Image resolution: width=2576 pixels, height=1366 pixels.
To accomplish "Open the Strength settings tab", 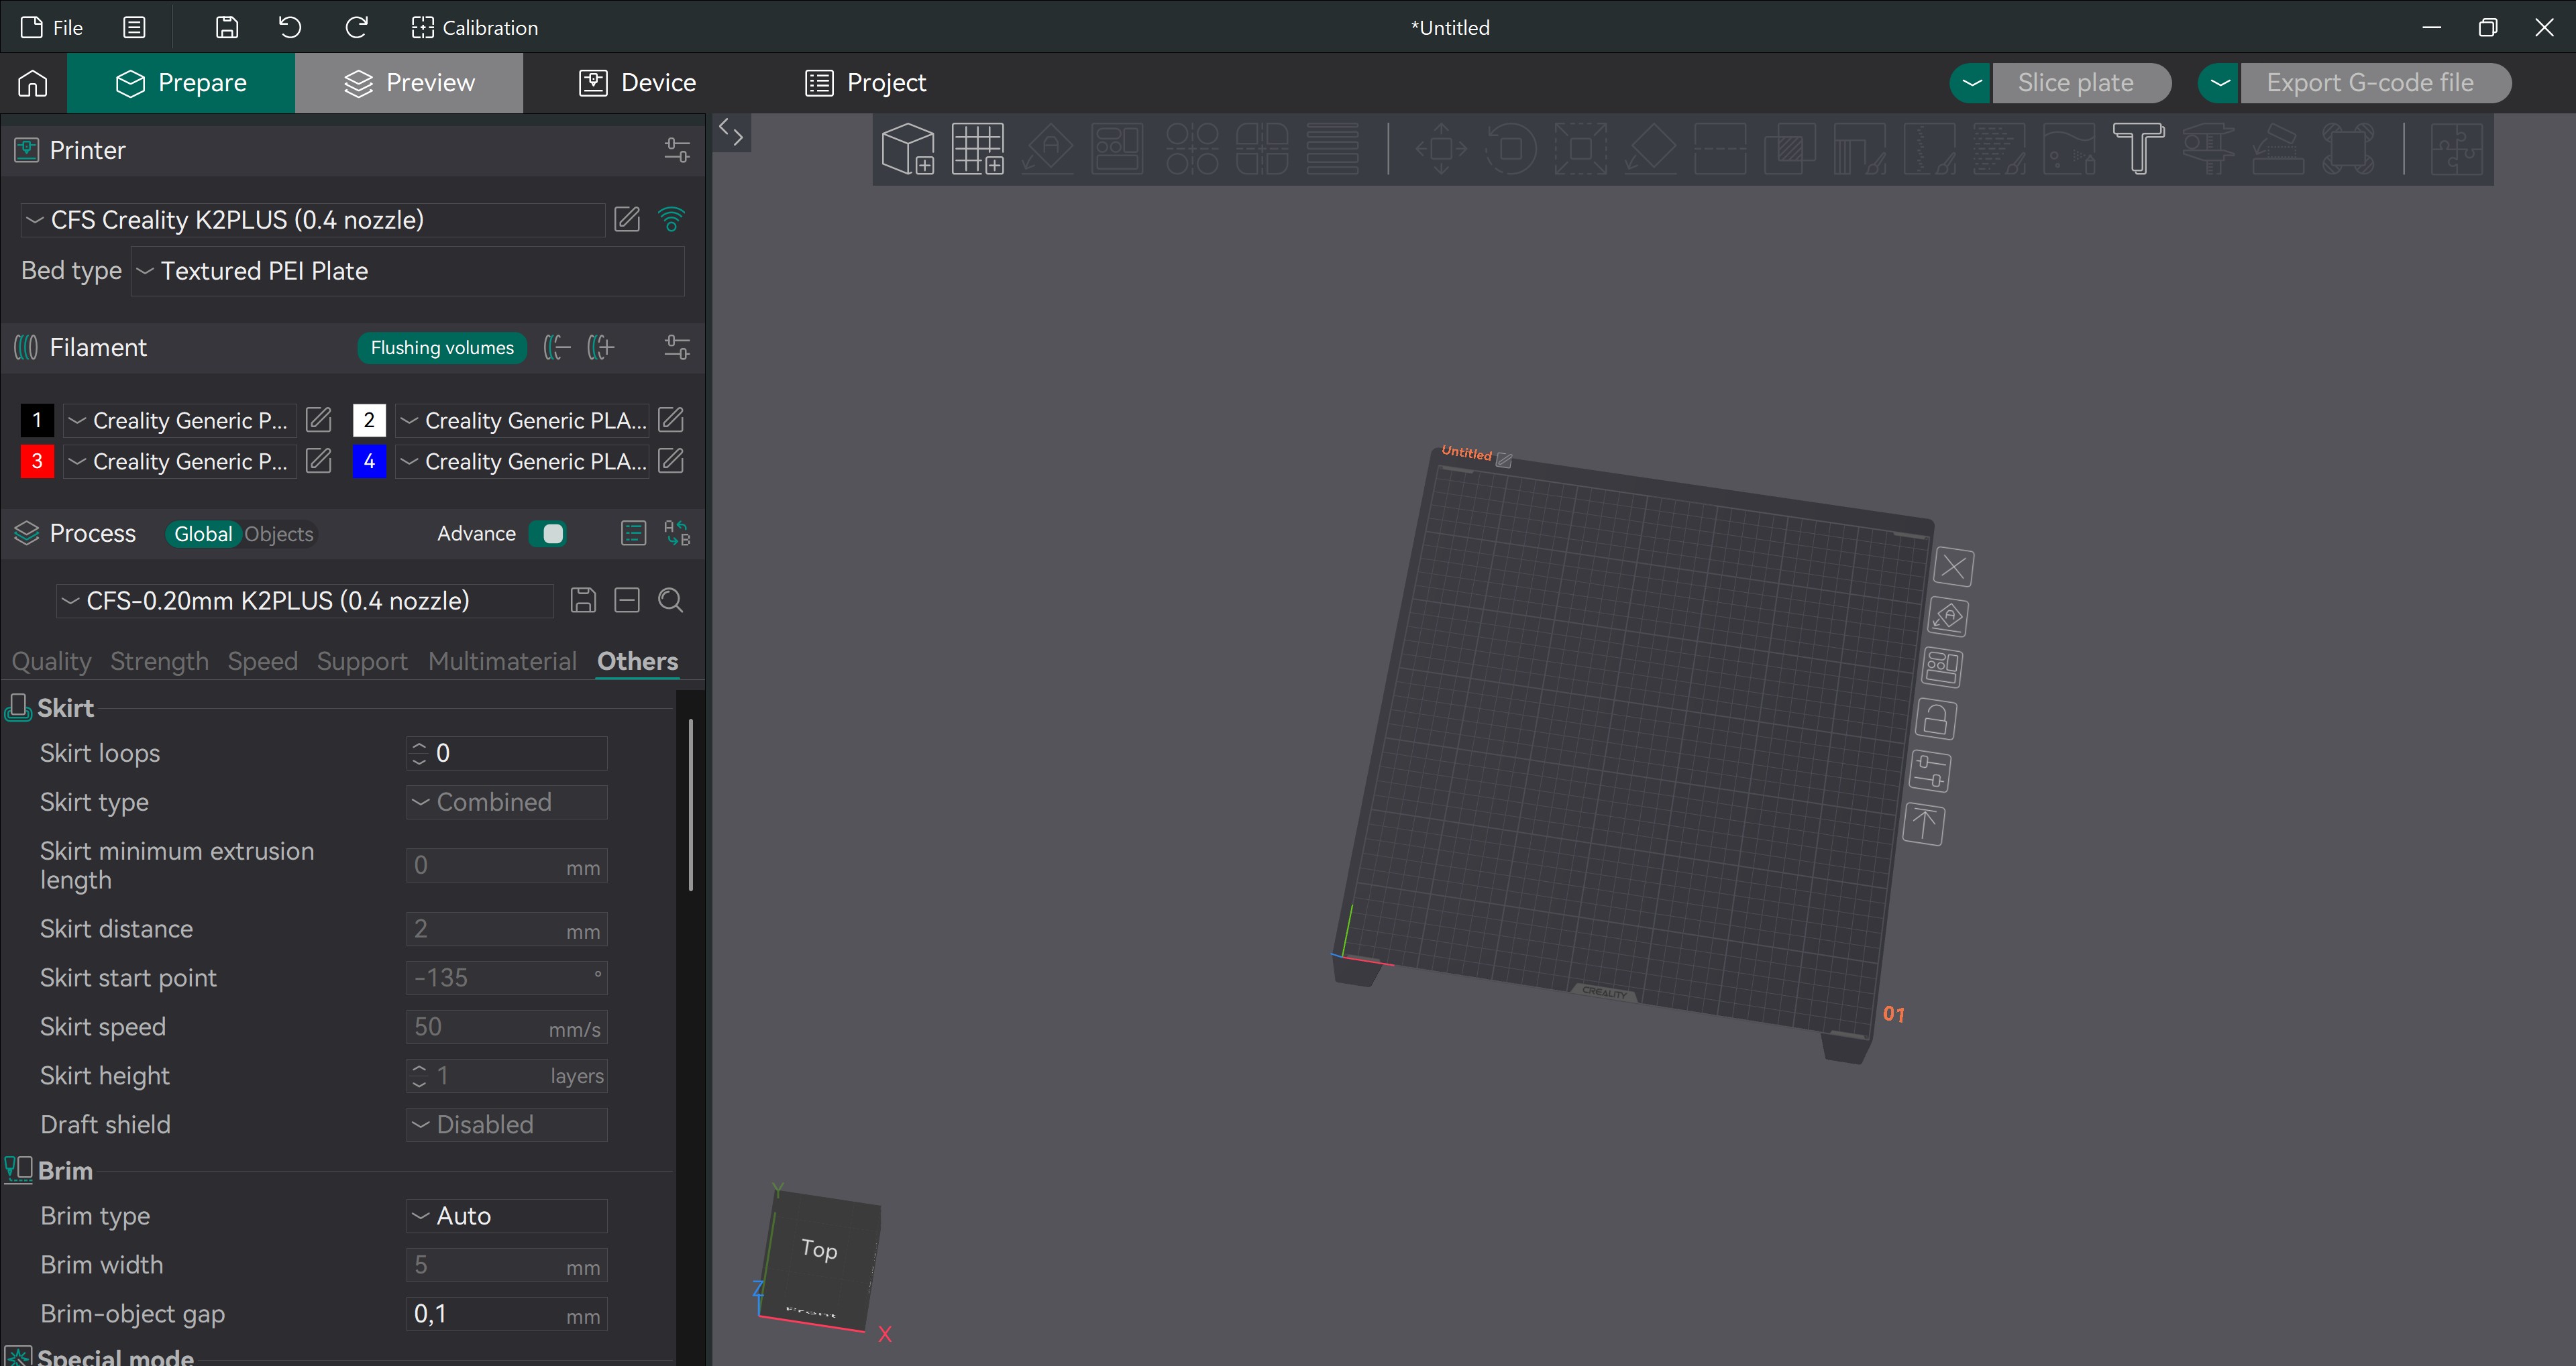I will click(x=159, y=661).
